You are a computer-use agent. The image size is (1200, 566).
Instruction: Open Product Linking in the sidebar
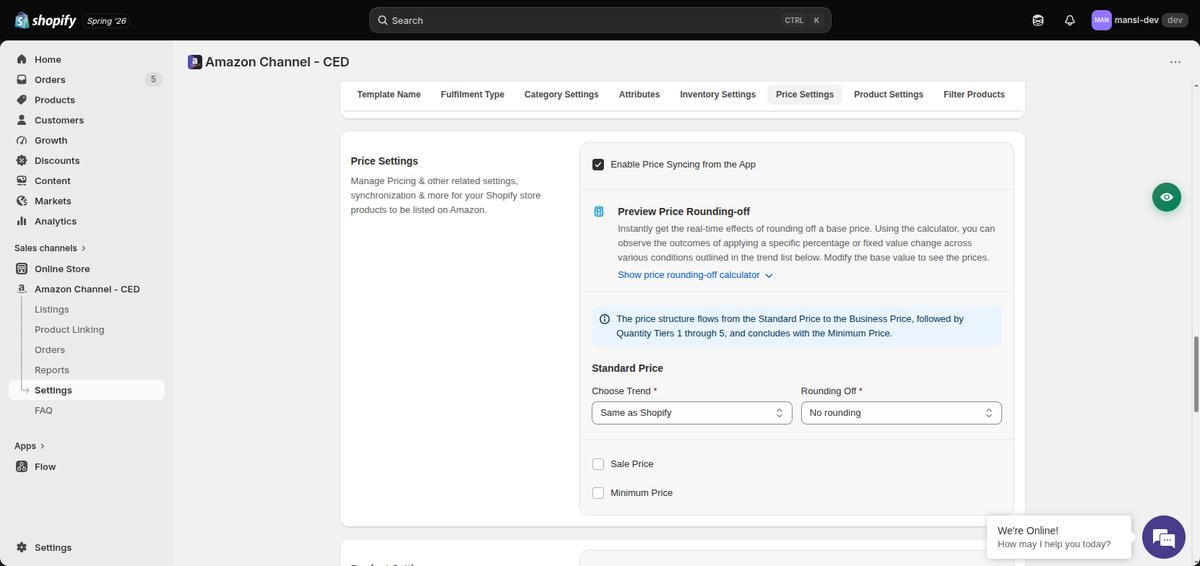click(x=69, y=329)
